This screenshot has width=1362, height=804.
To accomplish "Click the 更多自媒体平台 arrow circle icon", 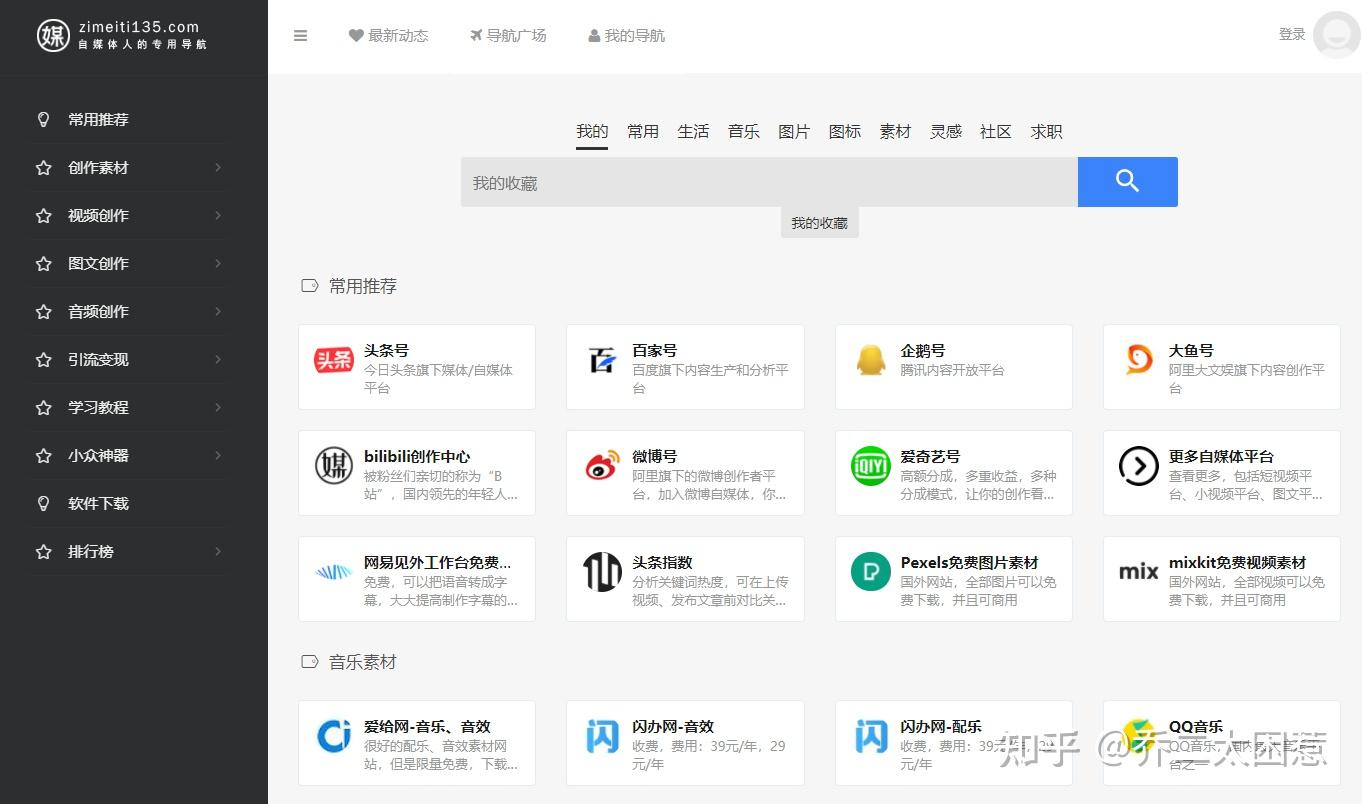I will tap(1138, 466).
